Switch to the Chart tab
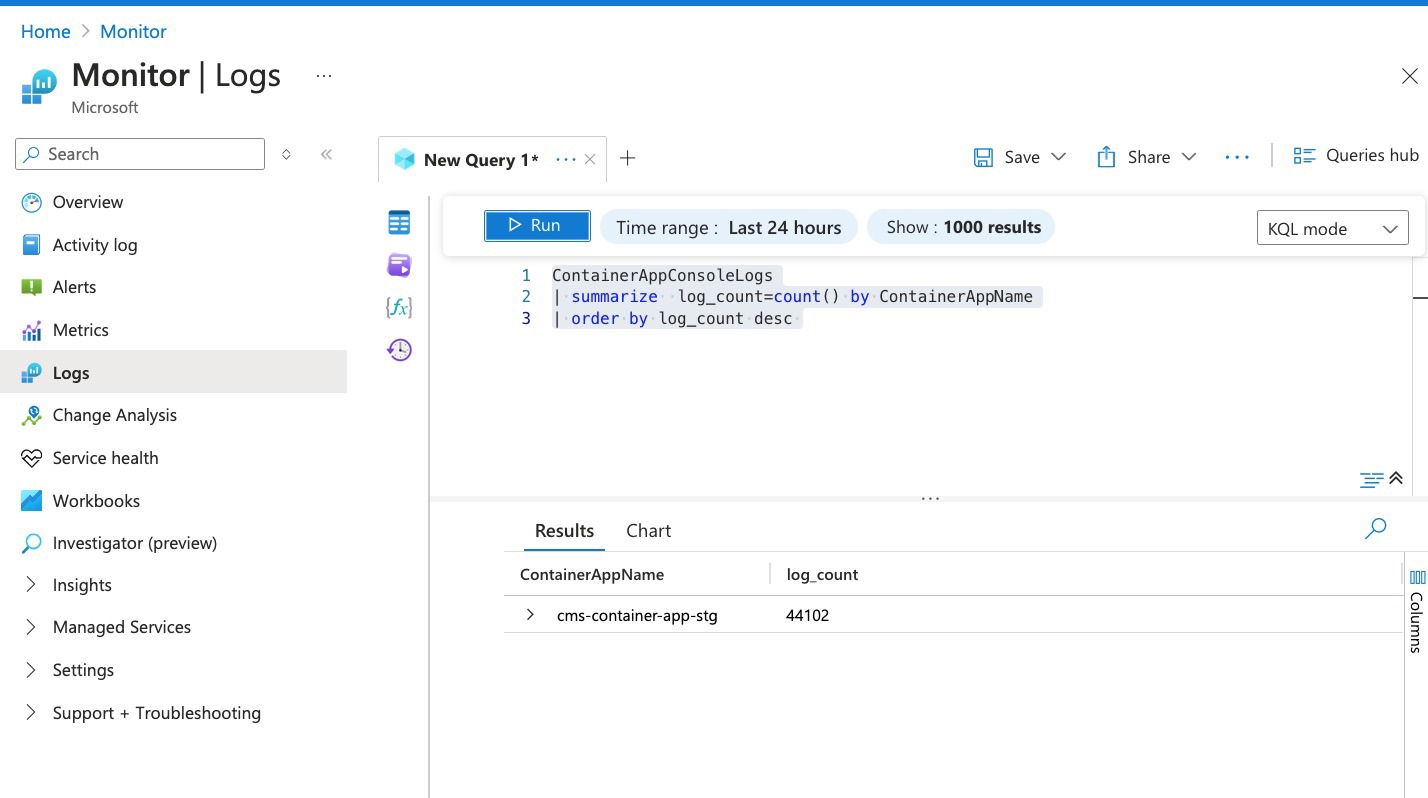Screen dimensions: 1428x798 [x=648, y=531]
